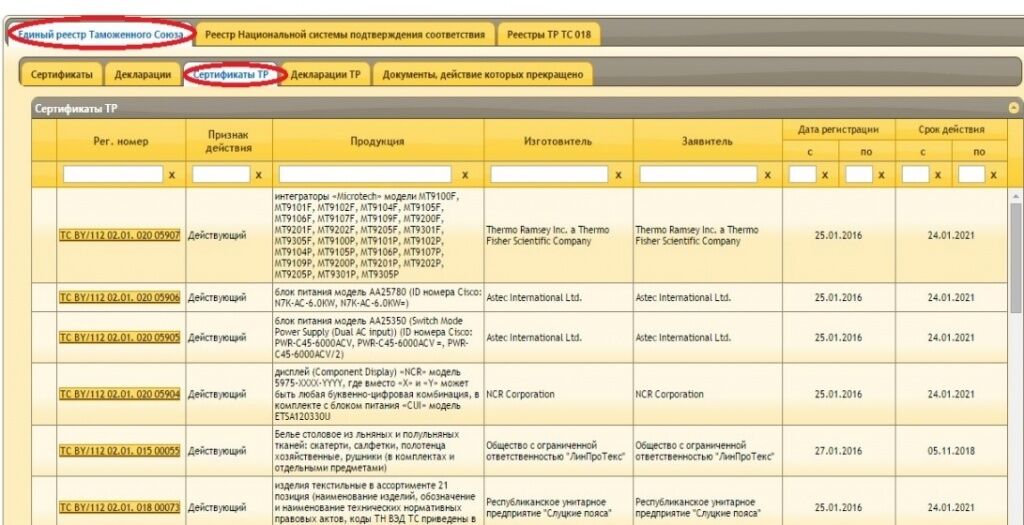
Task: Open certificate ТС BY/112 02.01. 020 05904
Action: click(x=120, y=394)
